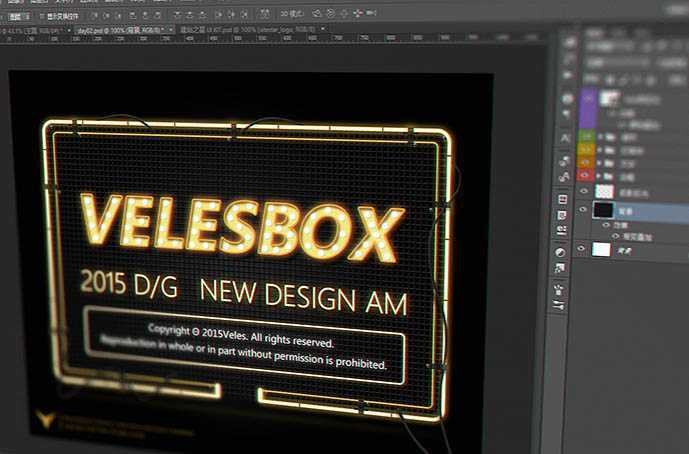The image size is (689, 454).
Task: Enable the Show Transform Controls checkbox
Action: coord(42,16)
